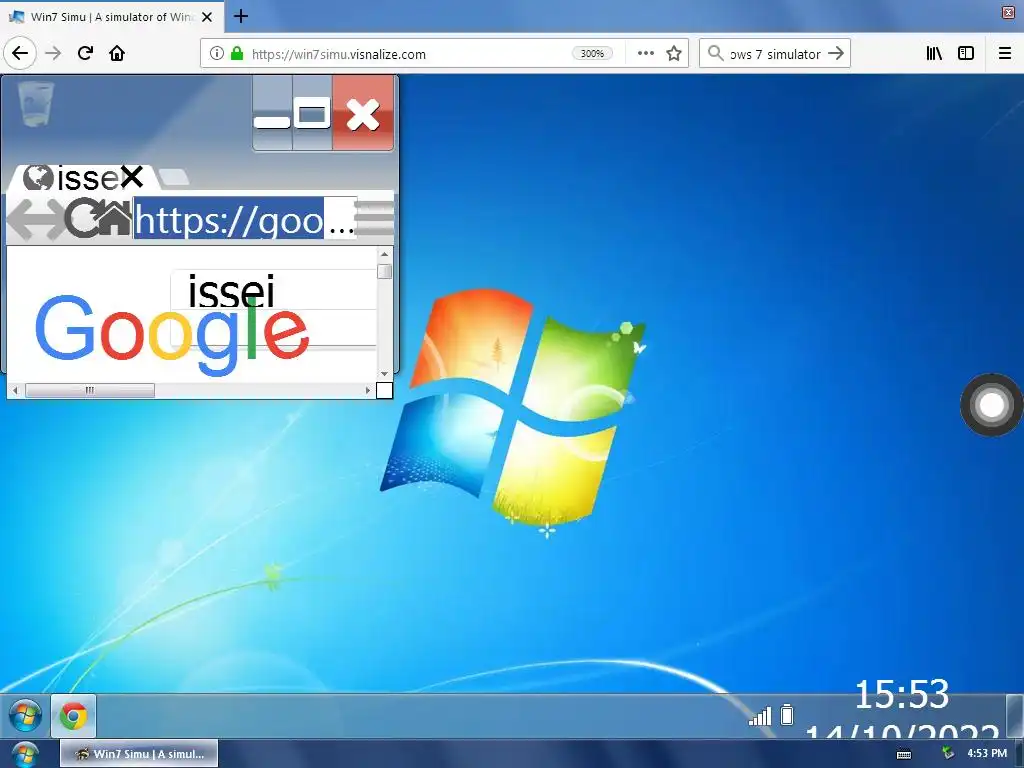Viewport: 1024px width, 768px height.
Task: Minimize the simulated Chrome window
Action: (272, 112)
